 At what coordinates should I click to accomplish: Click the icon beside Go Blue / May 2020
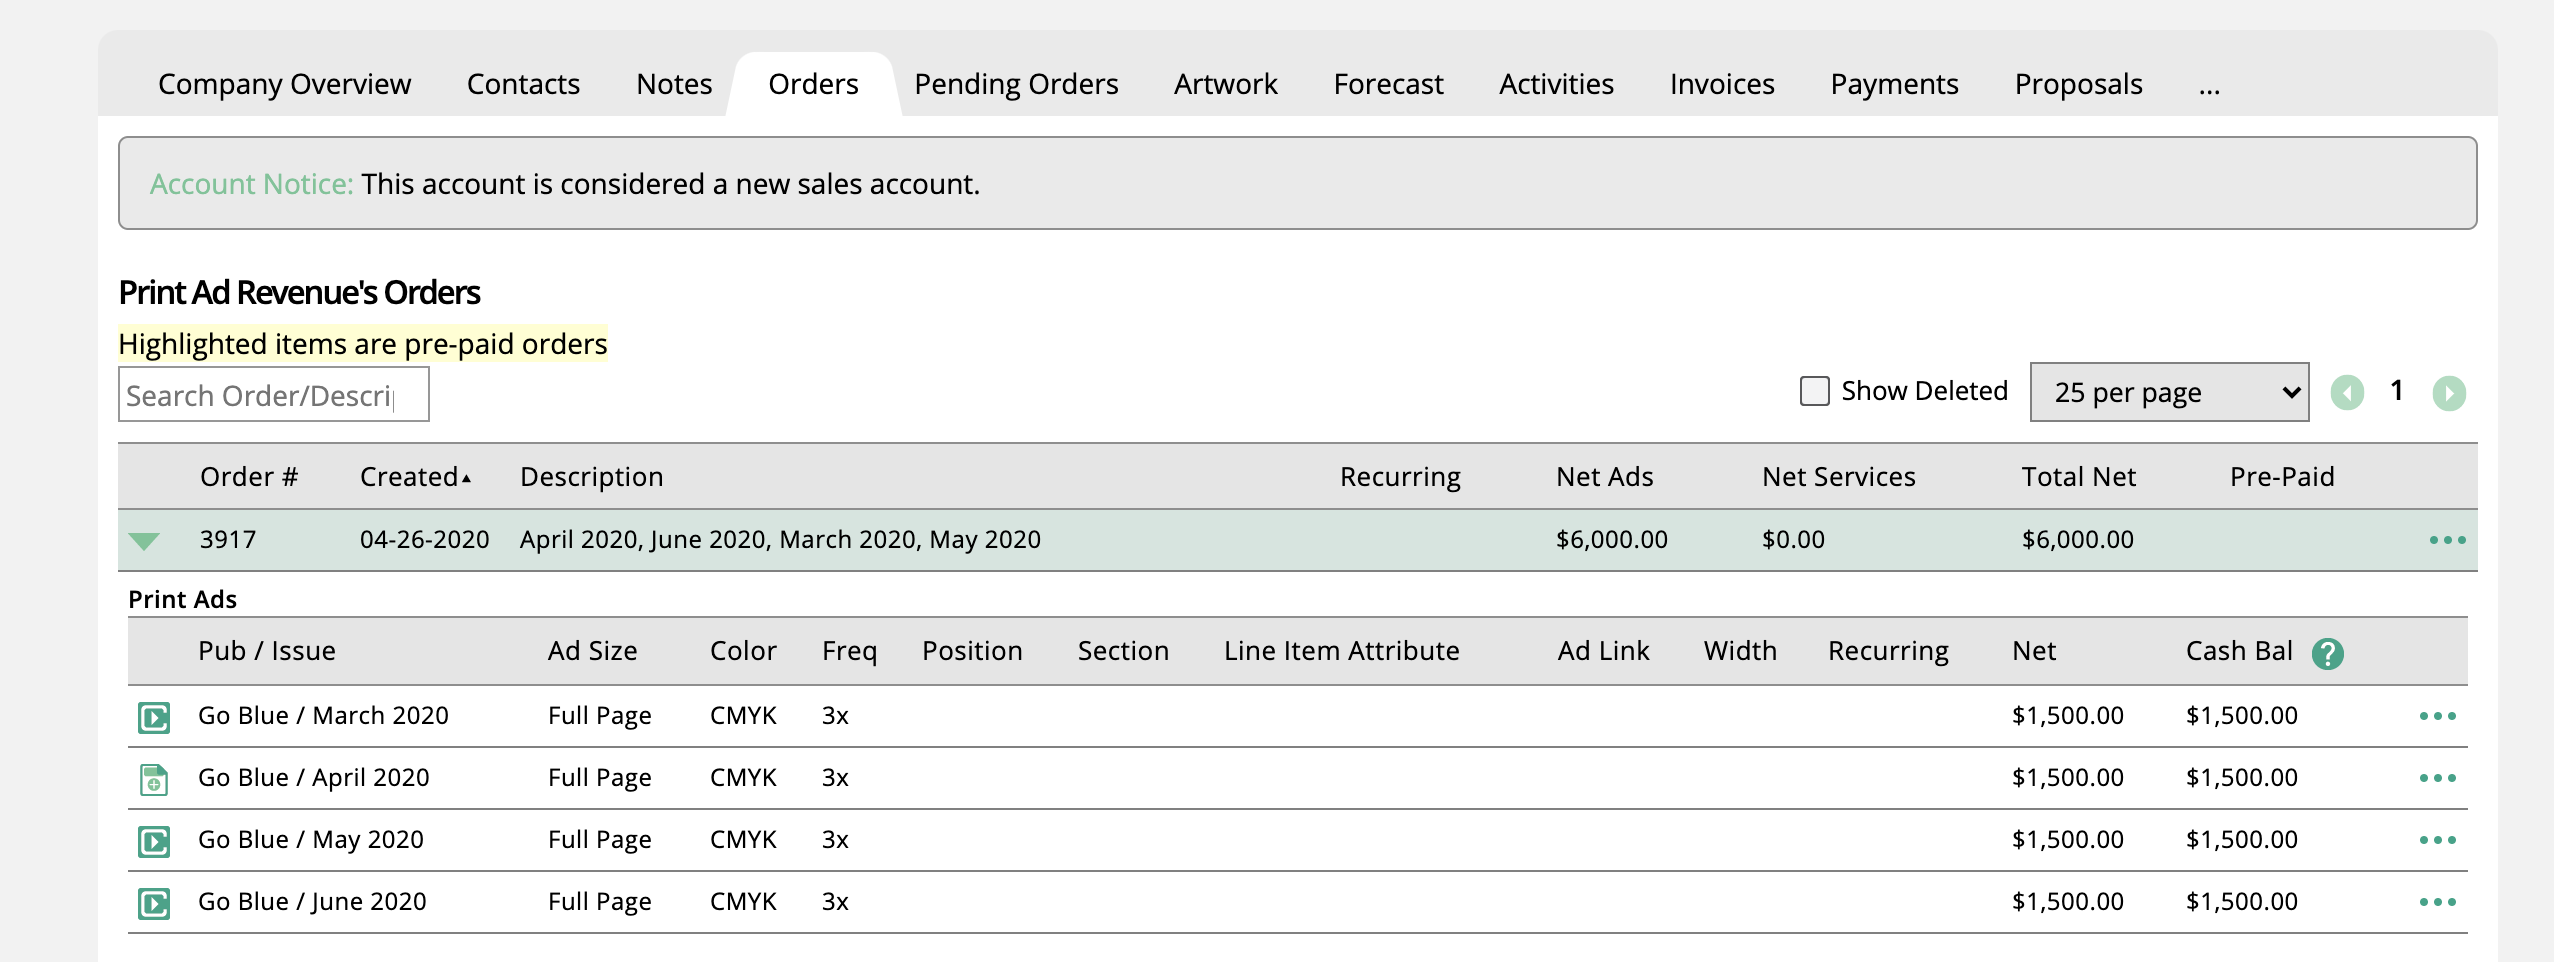153,841
